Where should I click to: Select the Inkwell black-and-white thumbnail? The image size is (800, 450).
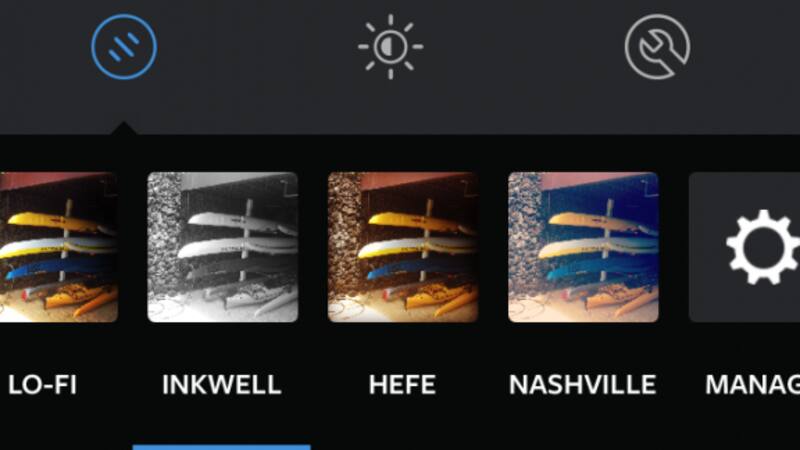(x=222, y=247)
